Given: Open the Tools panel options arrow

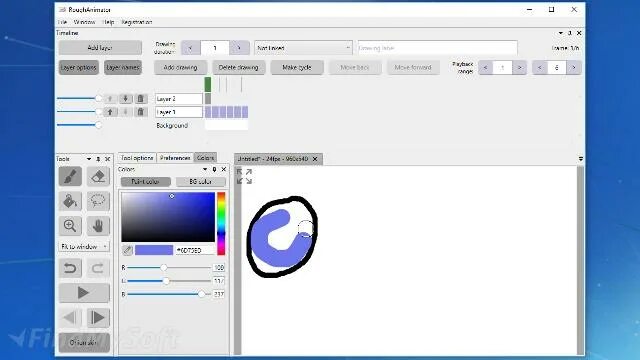Looking at the screenshot, I should [x=89, y=159].
